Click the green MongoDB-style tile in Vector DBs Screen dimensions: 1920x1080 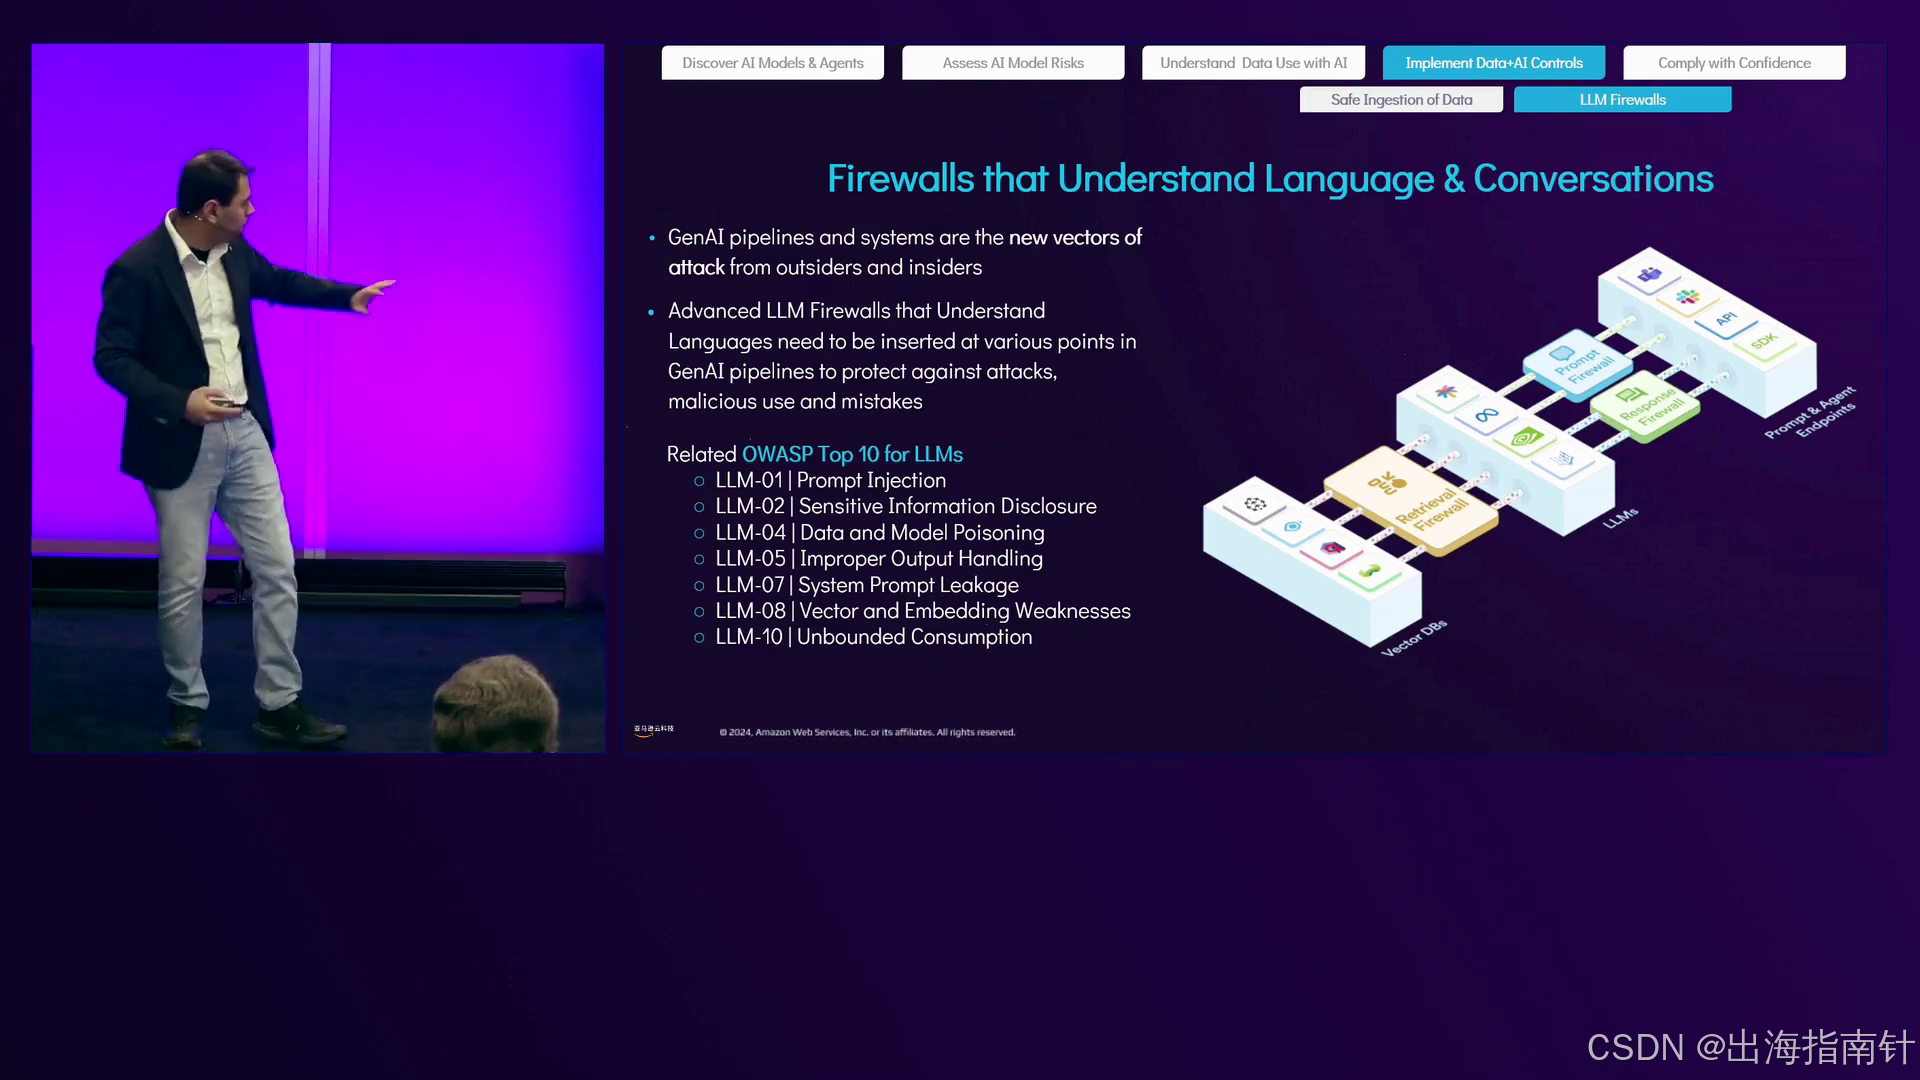point(1370,572)
